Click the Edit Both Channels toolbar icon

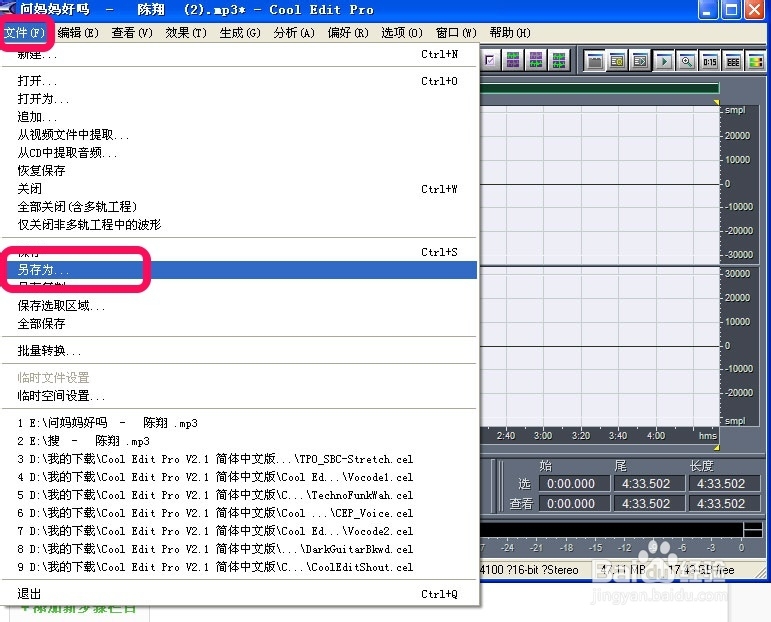click(559, 60)
